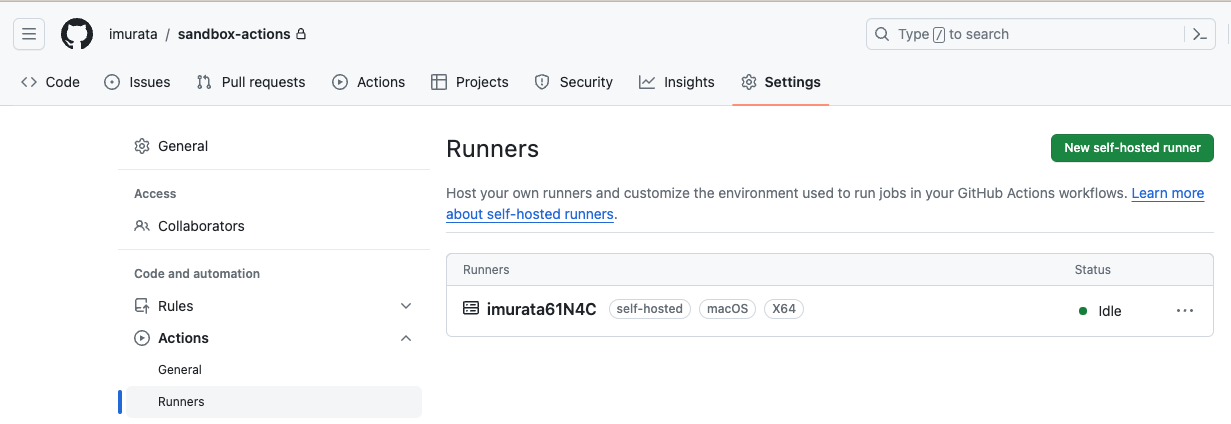
Task: Collapse the Actions sidebar section
Action: coord(406,338)
